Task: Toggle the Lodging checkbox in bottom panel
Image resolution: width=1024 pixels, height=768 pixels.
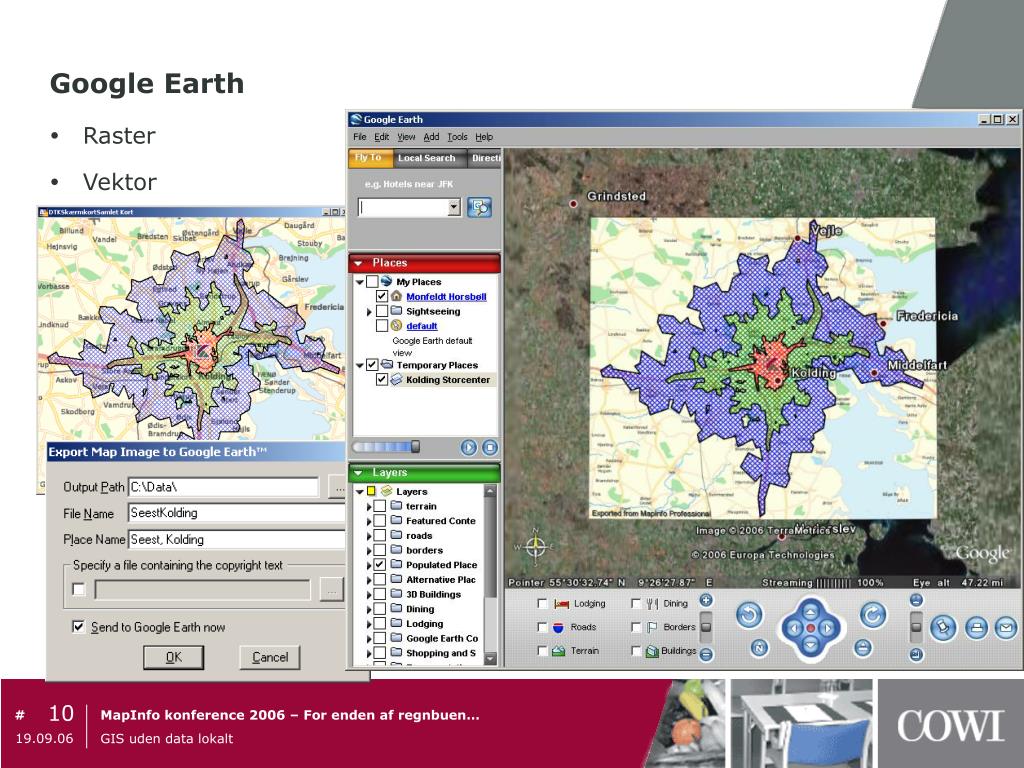Action: (x=542, y=603)
